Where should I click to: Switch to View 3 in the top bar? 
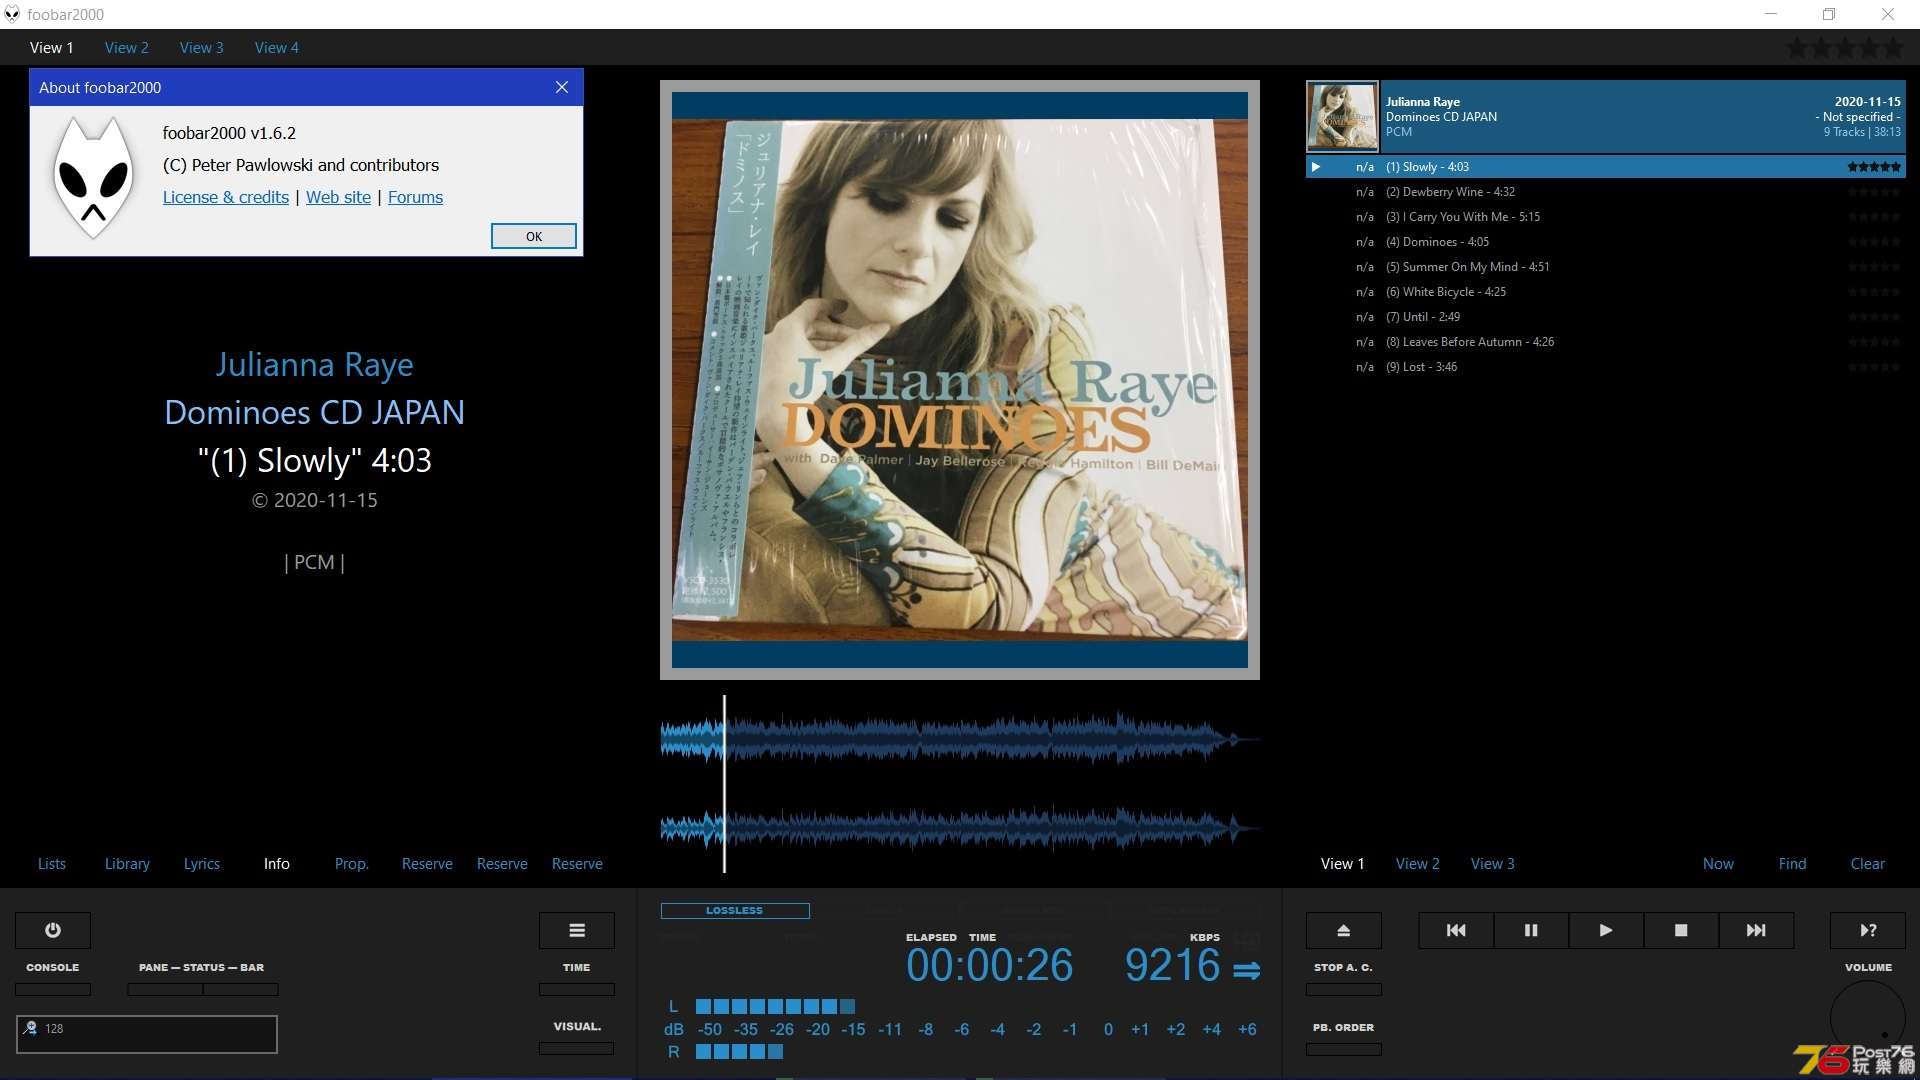[x=202, y=47]
